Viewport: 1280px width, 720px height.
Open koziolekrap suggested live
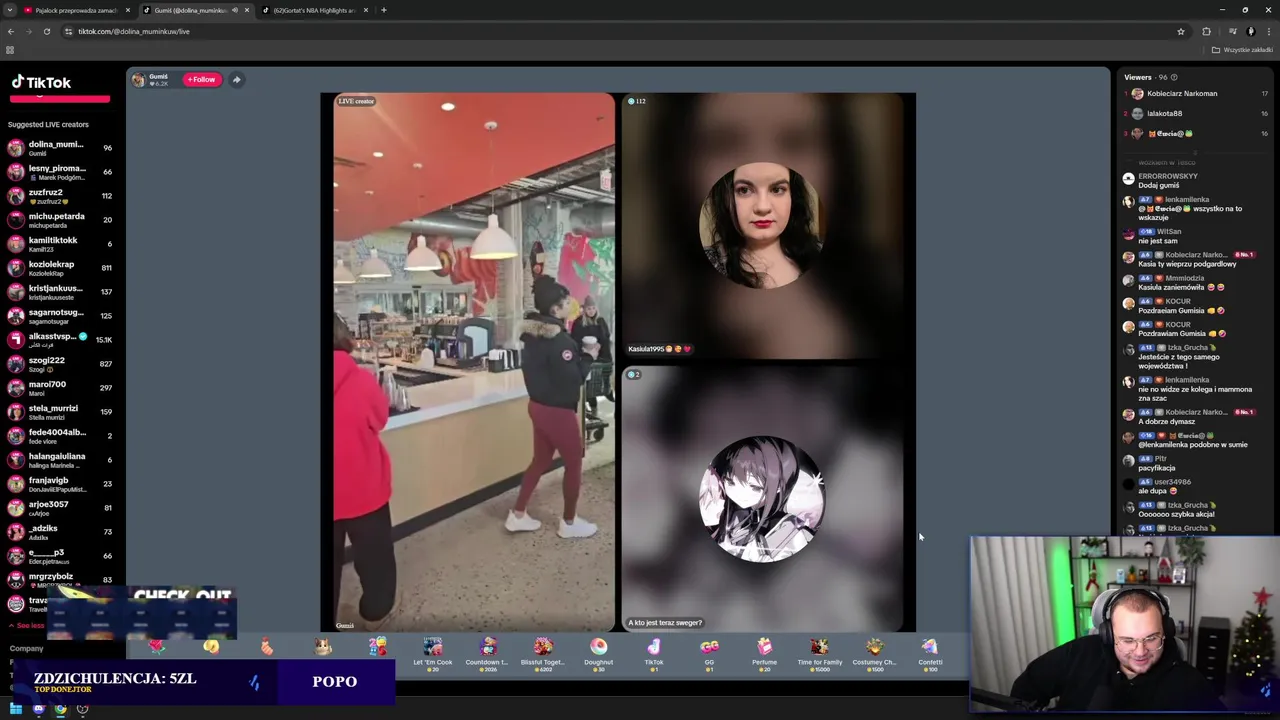click(60, 268)
